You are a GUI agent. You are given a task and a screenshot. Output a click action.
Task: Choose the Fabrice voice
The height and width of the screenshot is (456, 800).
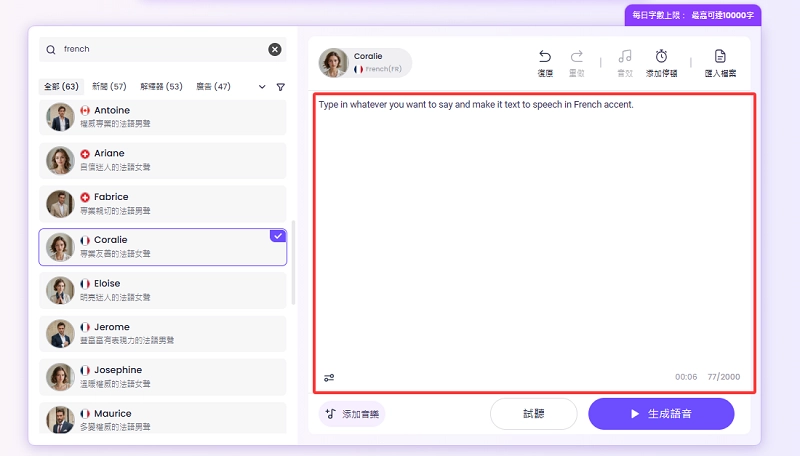(x=162, y=204)
